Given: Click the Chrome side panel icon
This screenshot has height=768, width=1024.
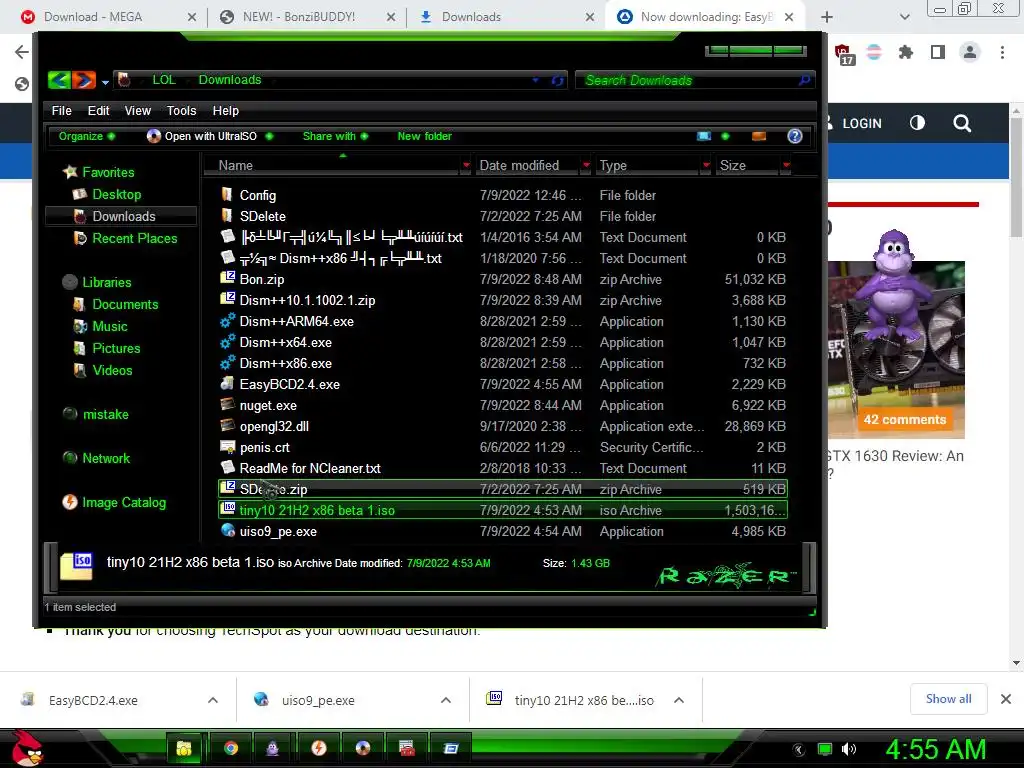Looking at the screenshot, I should (938, 52).
